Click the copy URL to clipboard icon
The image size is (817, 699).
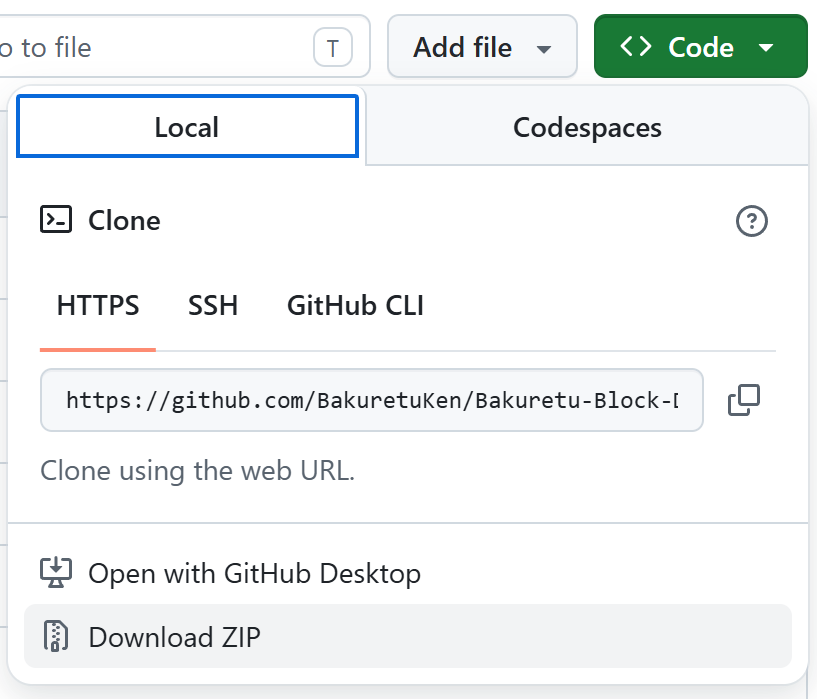tap(744, 400)
